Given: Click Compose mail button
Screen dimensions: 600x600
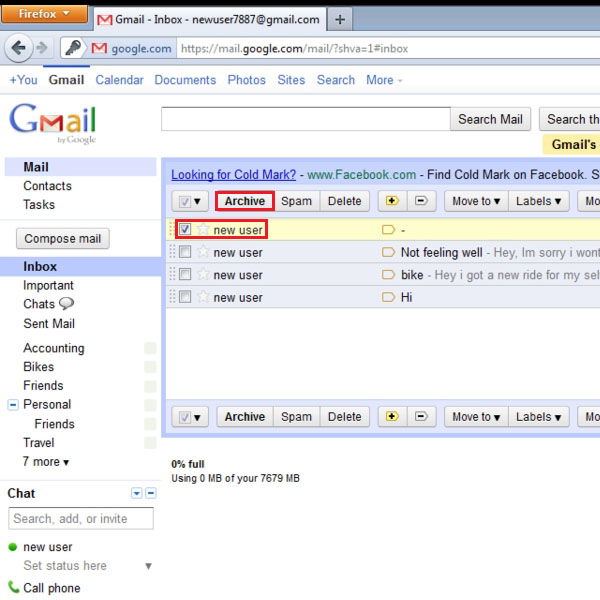Looking at the screenshot, I should click(x=63, y=239).
